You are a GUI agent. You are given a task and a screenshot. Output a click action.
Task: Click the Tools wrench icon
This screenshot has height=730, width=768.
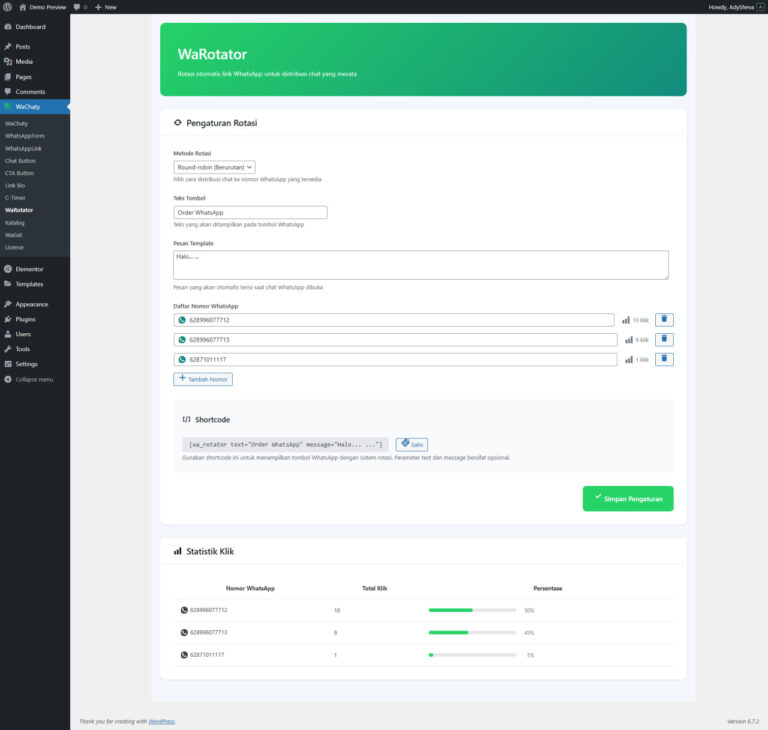point(8,349)
